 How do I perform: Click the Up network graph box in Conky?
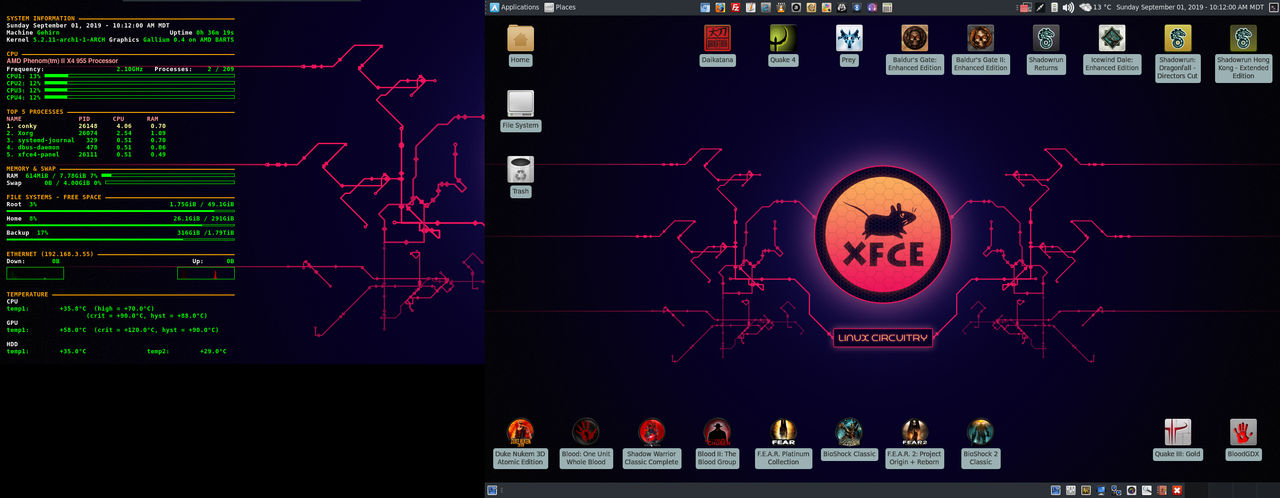pos(206,273)
